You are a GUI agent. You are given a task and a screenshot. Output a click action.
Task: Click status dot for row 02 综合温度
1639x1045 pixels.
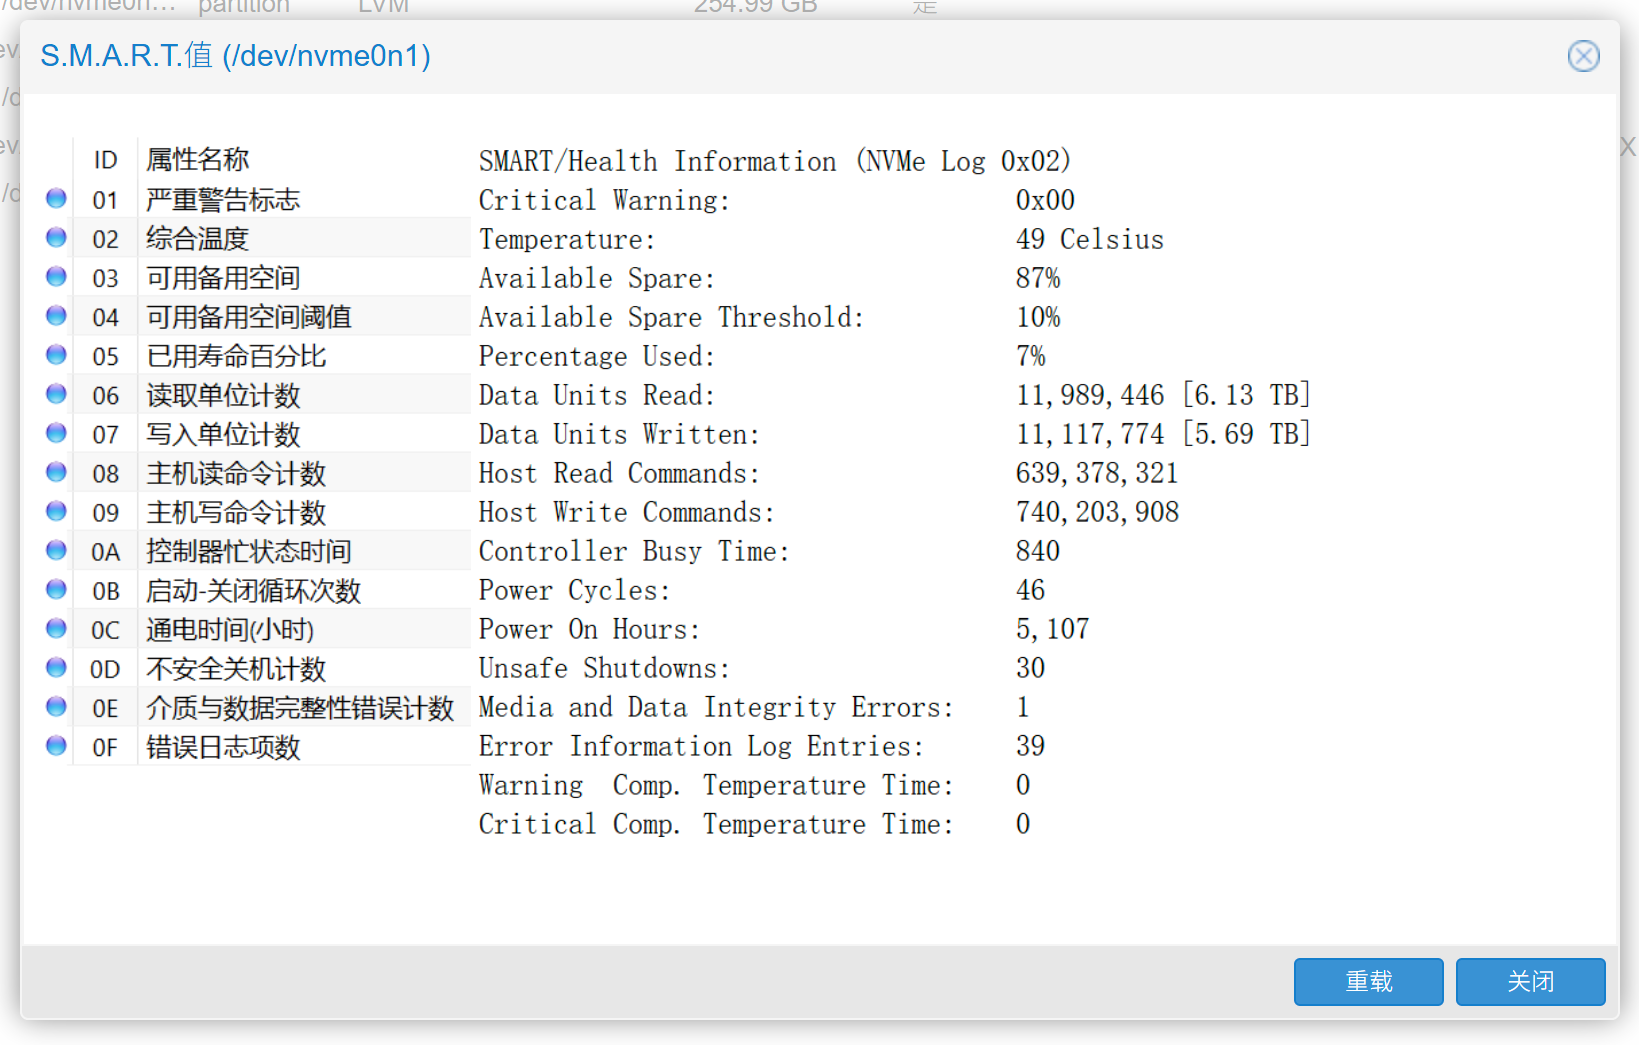[x=56, y=238]
